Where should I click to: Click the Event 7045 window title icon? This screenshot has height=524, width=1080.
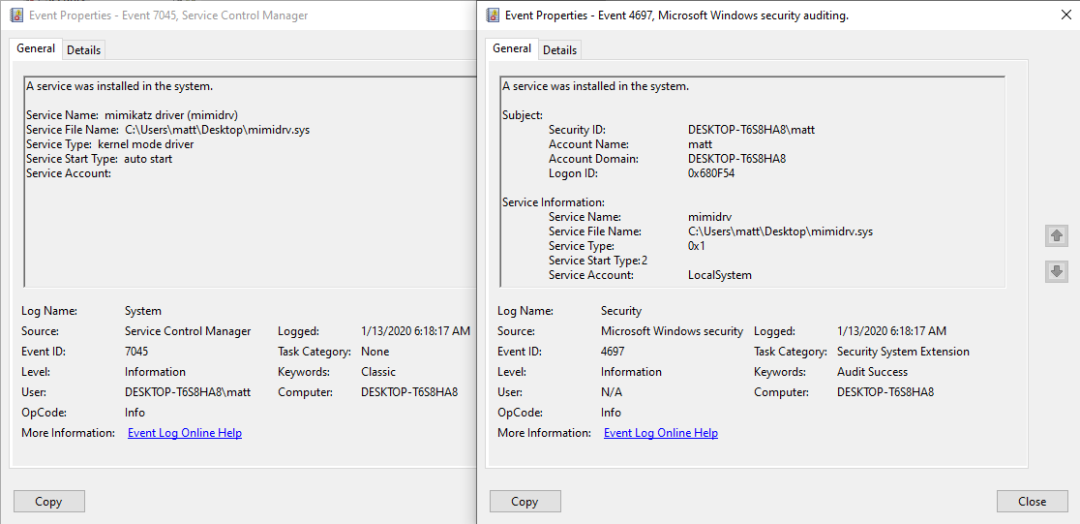click(x=16, y=15)
